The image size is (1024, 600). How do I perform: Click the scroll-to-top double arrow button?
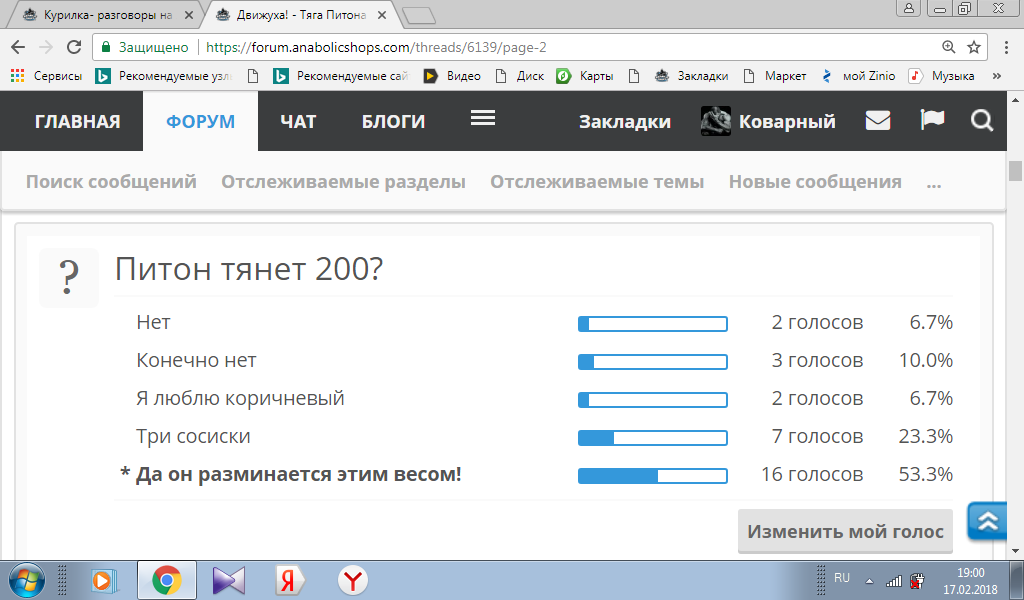click(988, 521)
